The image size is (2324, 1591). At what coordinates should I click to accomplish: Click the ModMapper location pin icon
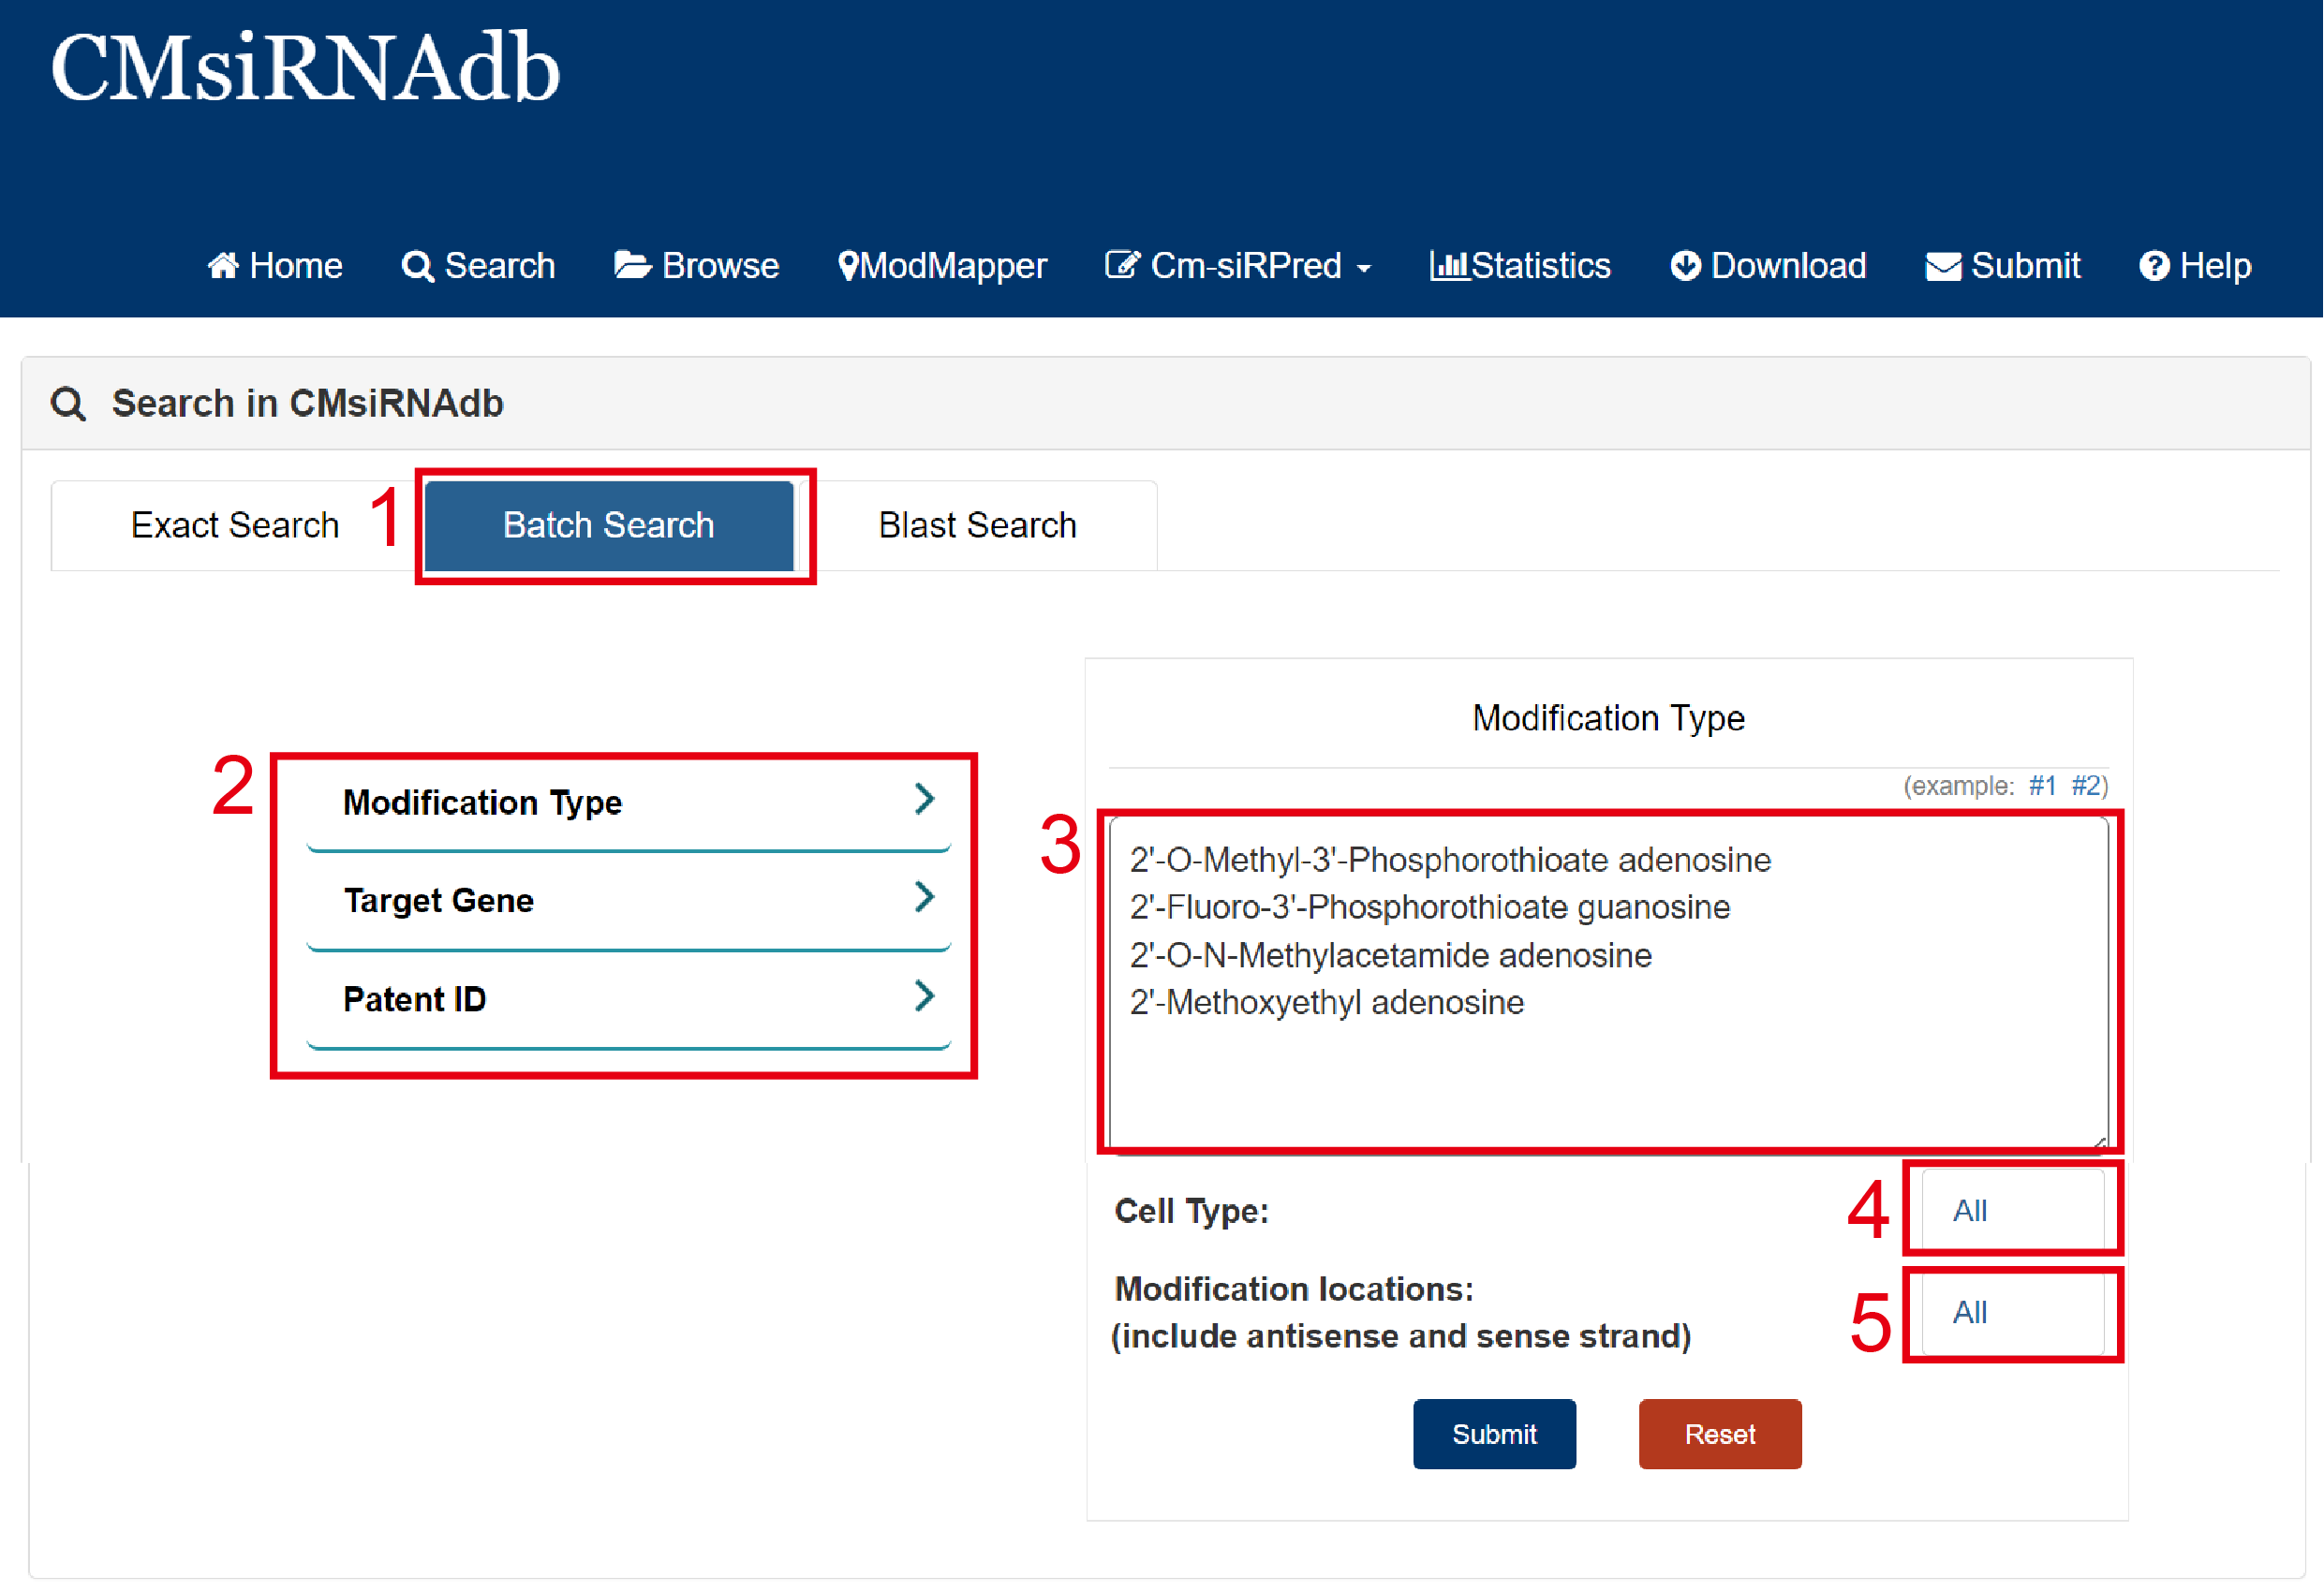pos(848,267)
